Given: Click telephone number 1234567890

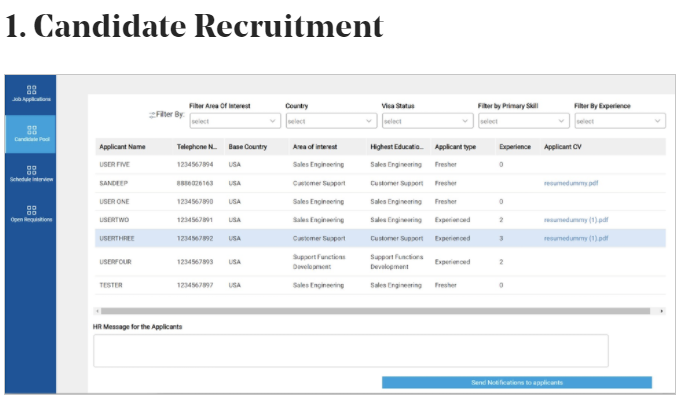Looking at the screenshot, I should [195, 201].
